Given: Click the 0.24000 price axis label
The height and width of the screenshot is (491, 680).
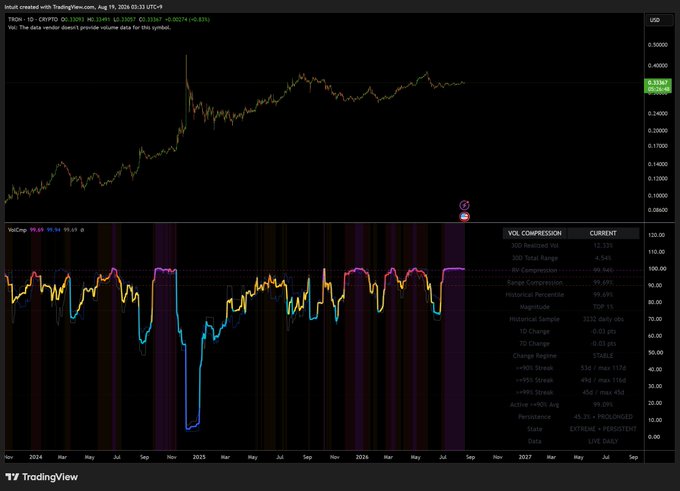Looking at the screenshot, I should [x=657, y=114].
